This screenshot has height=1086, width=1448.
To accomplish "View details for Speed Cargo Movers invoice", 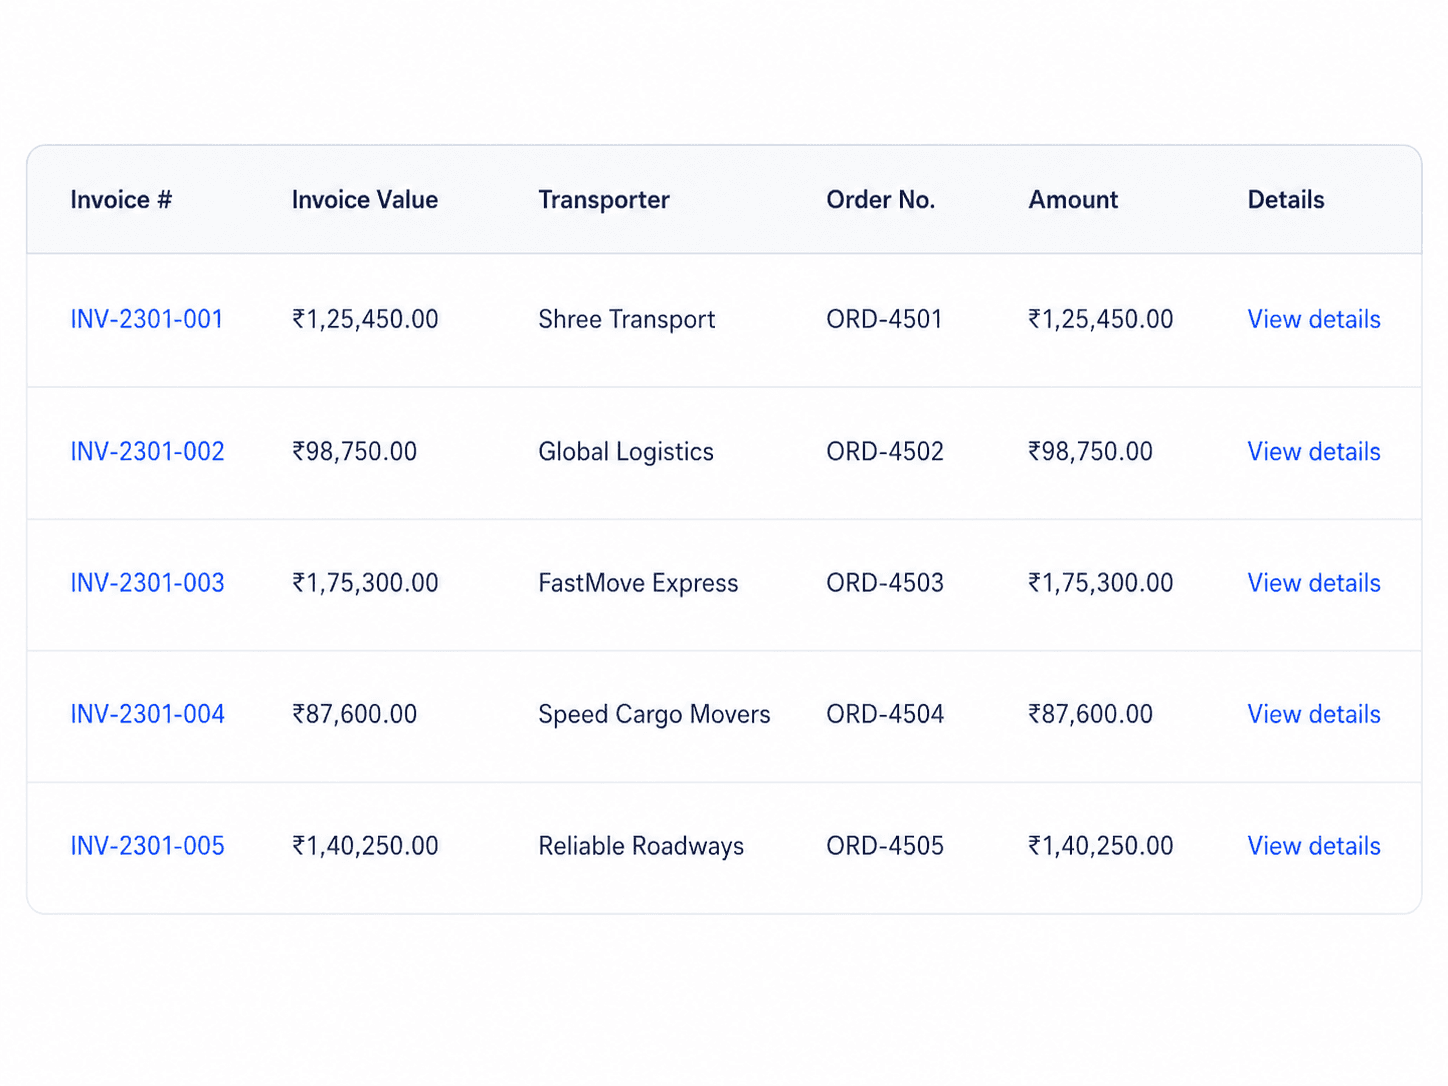I will pos(1314,715).
